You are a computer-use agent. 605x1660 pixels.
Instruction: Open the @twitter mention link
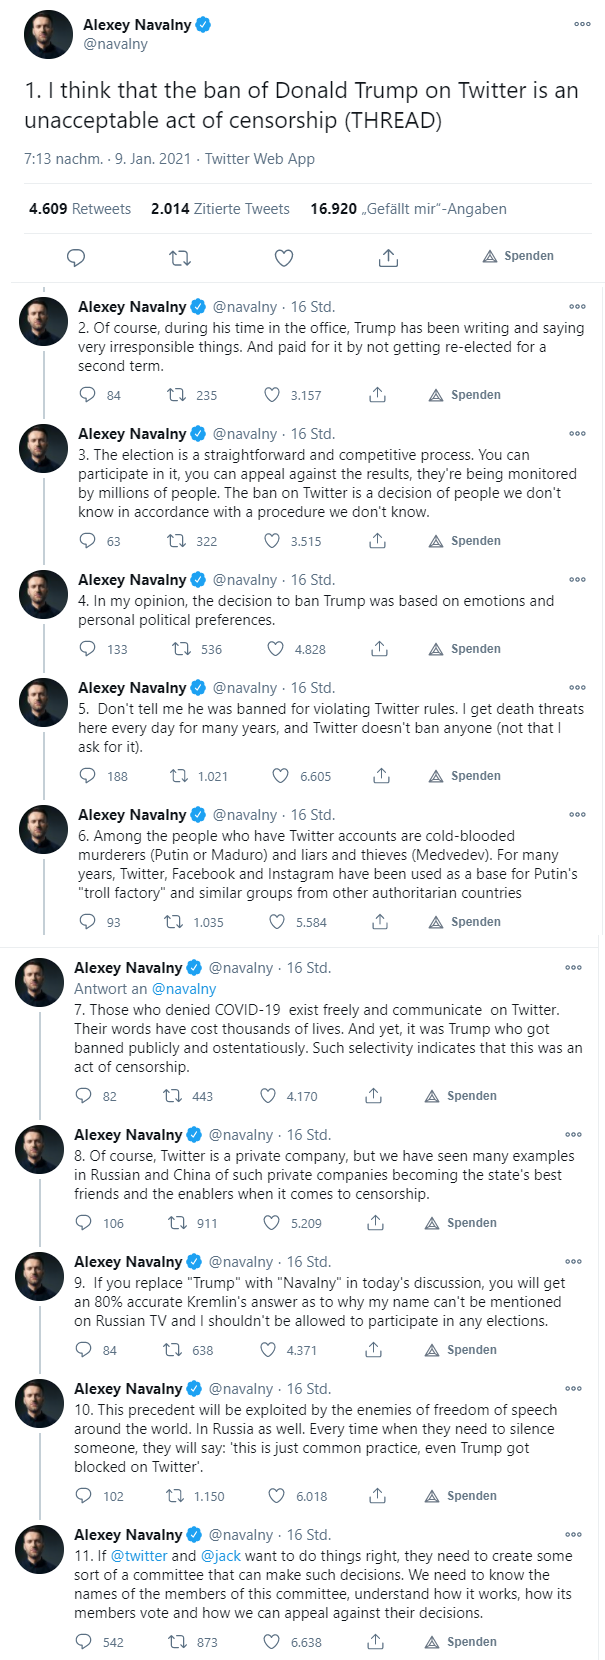(138, 1556)
